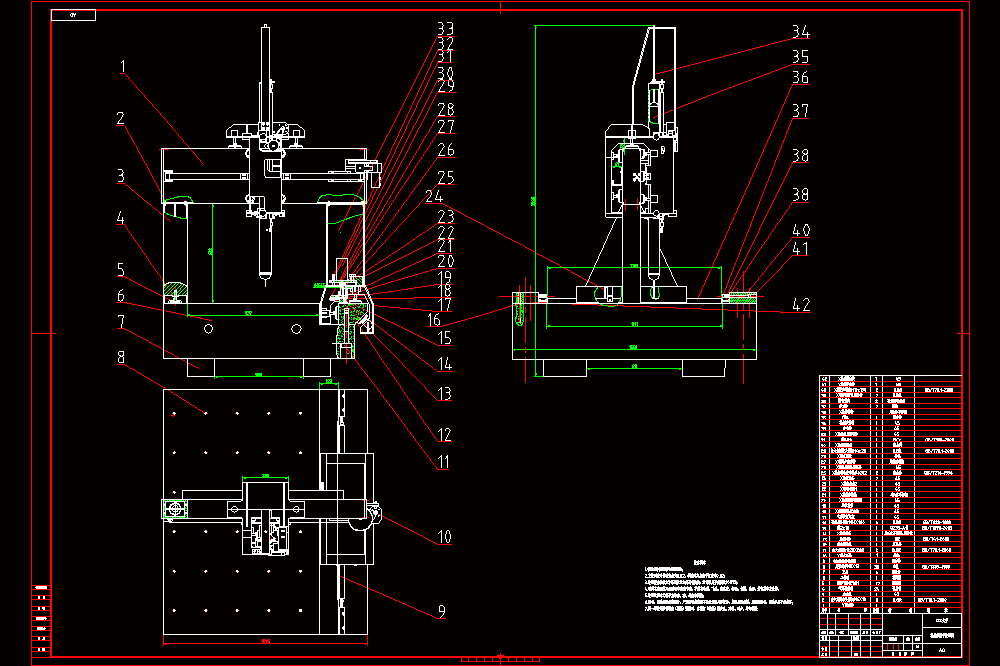Screen dimensions: 1000x666
Task: Click part callout number 3
Action: pyautogui.click(x=121, y=175)
